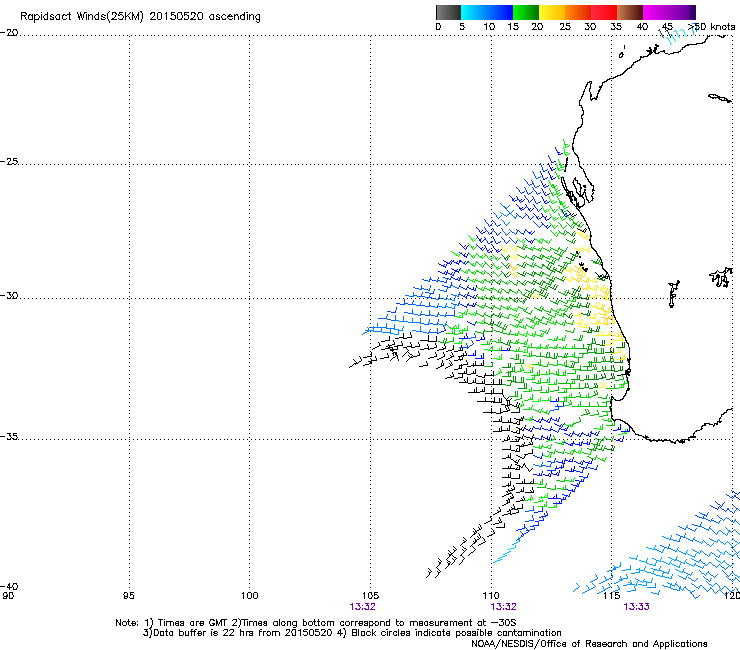Click the longitude label 110
The image size is (740, 650).
[491, 596]
